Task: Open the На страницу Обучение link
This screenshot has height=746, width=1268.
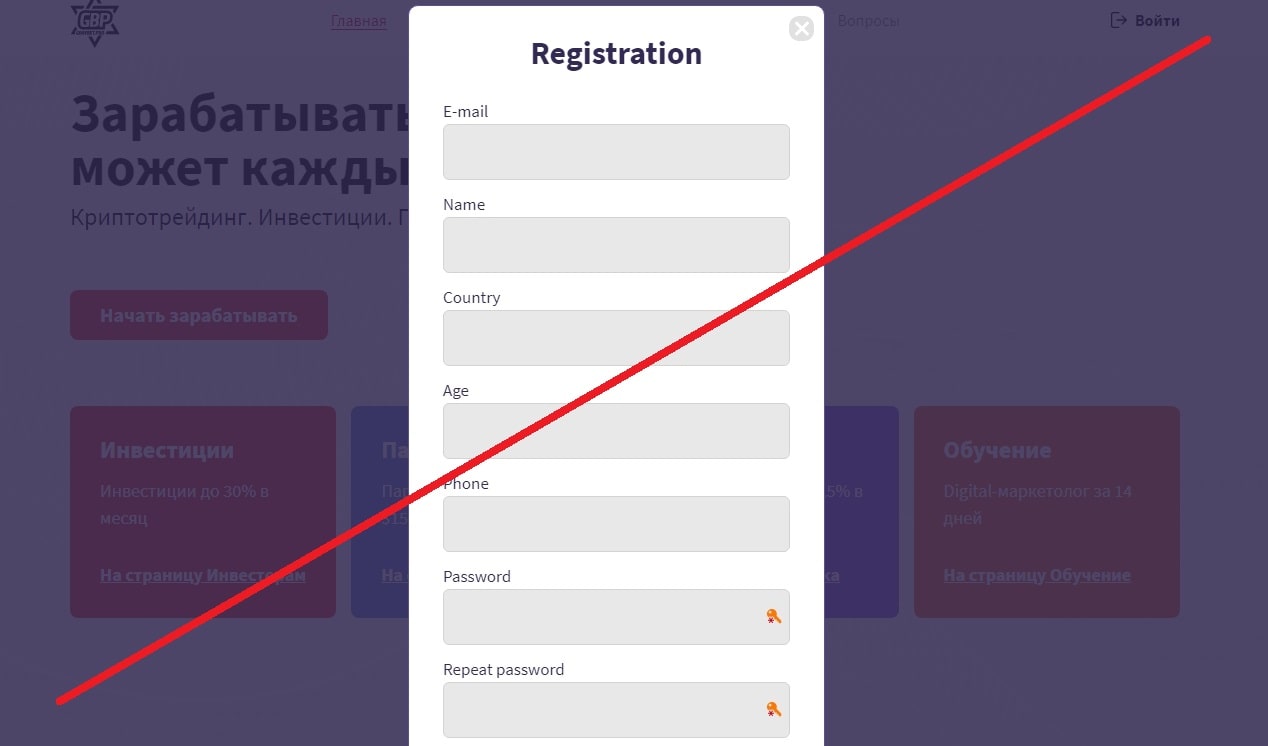Action: 1037,576
